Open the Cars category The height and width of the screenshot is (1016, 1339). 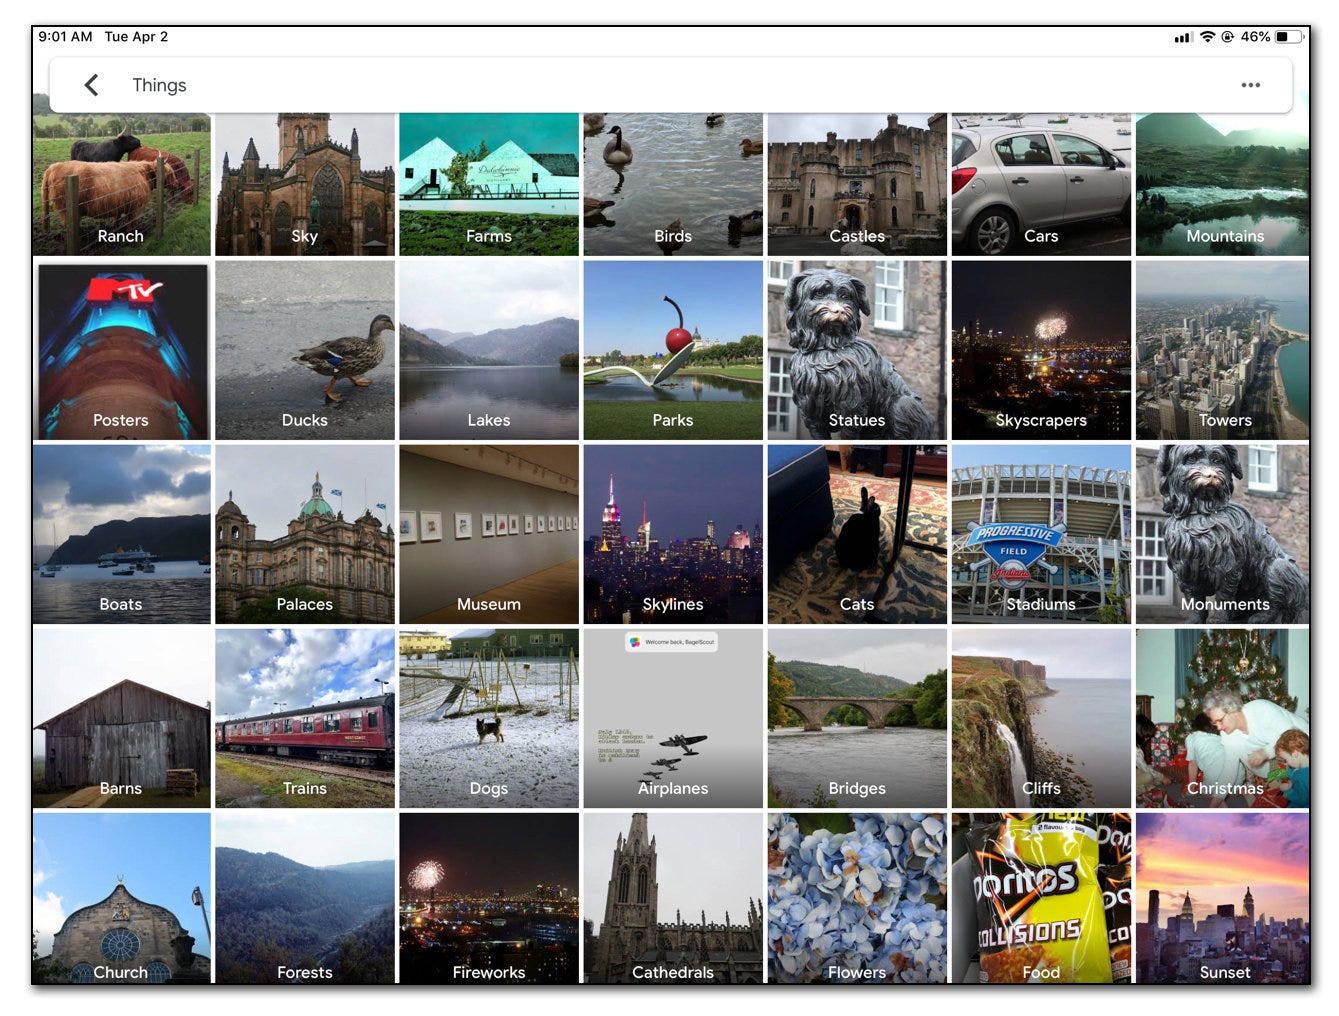[x=1041, y=184]
